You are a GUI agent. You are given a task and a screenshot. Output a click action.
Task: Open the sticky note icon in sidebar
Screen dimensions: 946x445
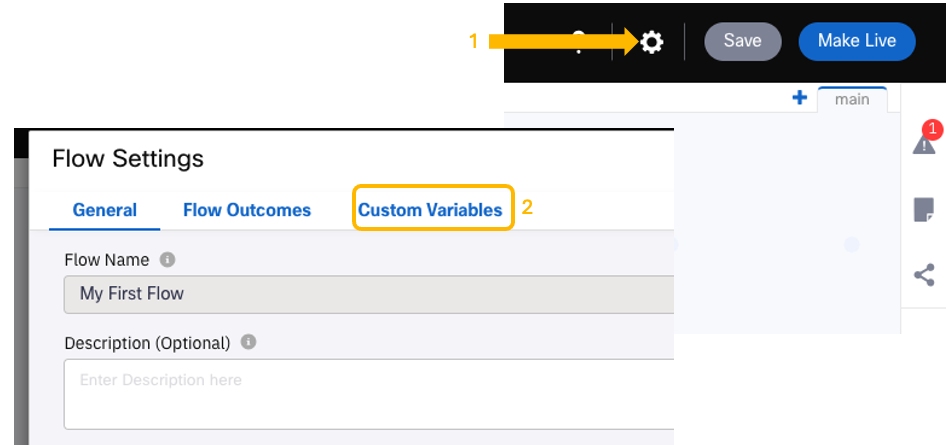coord(924,210)
